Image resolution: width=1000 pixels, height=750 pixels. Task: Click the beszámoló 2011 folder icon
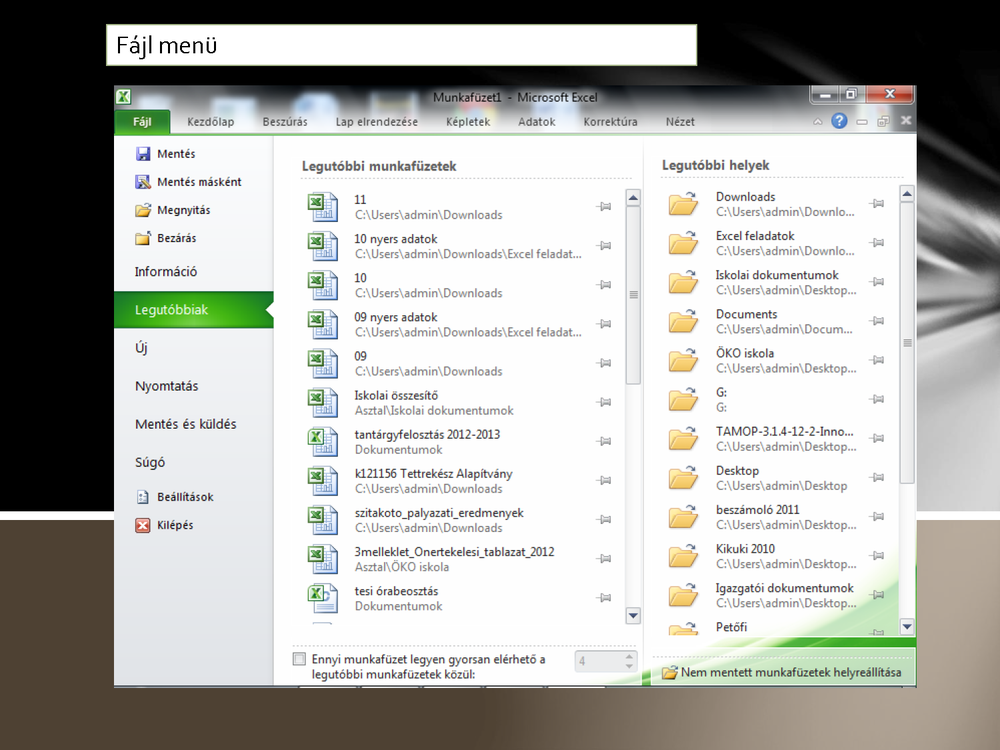(x=683, y=517)
